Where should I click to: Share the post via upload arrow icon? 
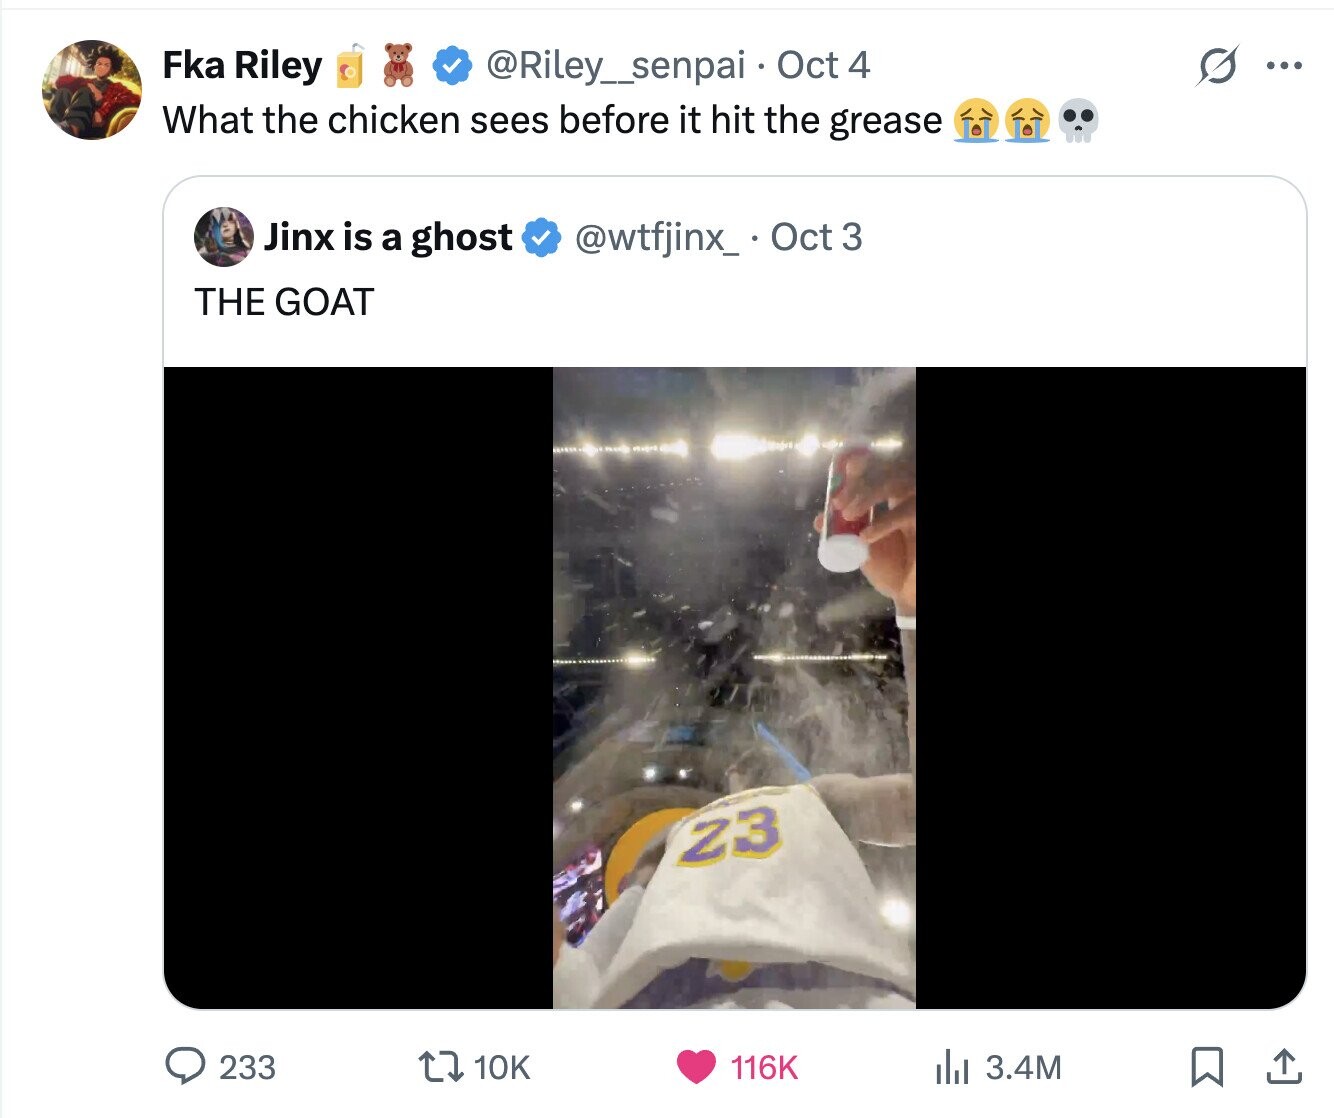pos(1283,1066)
